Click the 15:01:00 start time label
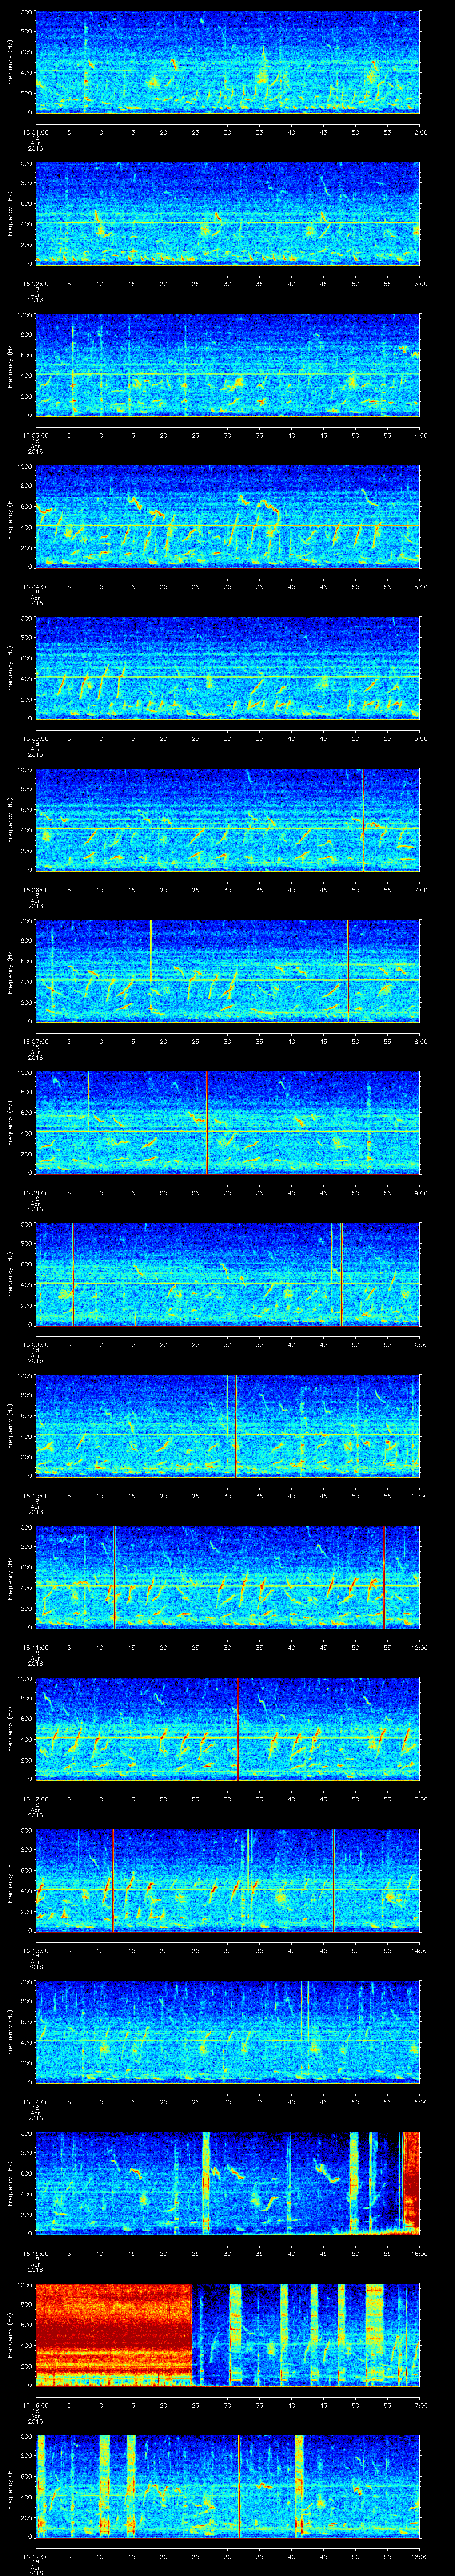Viewport: 455px width, 2576px height. pyautogui.click(x=35, y=131)
